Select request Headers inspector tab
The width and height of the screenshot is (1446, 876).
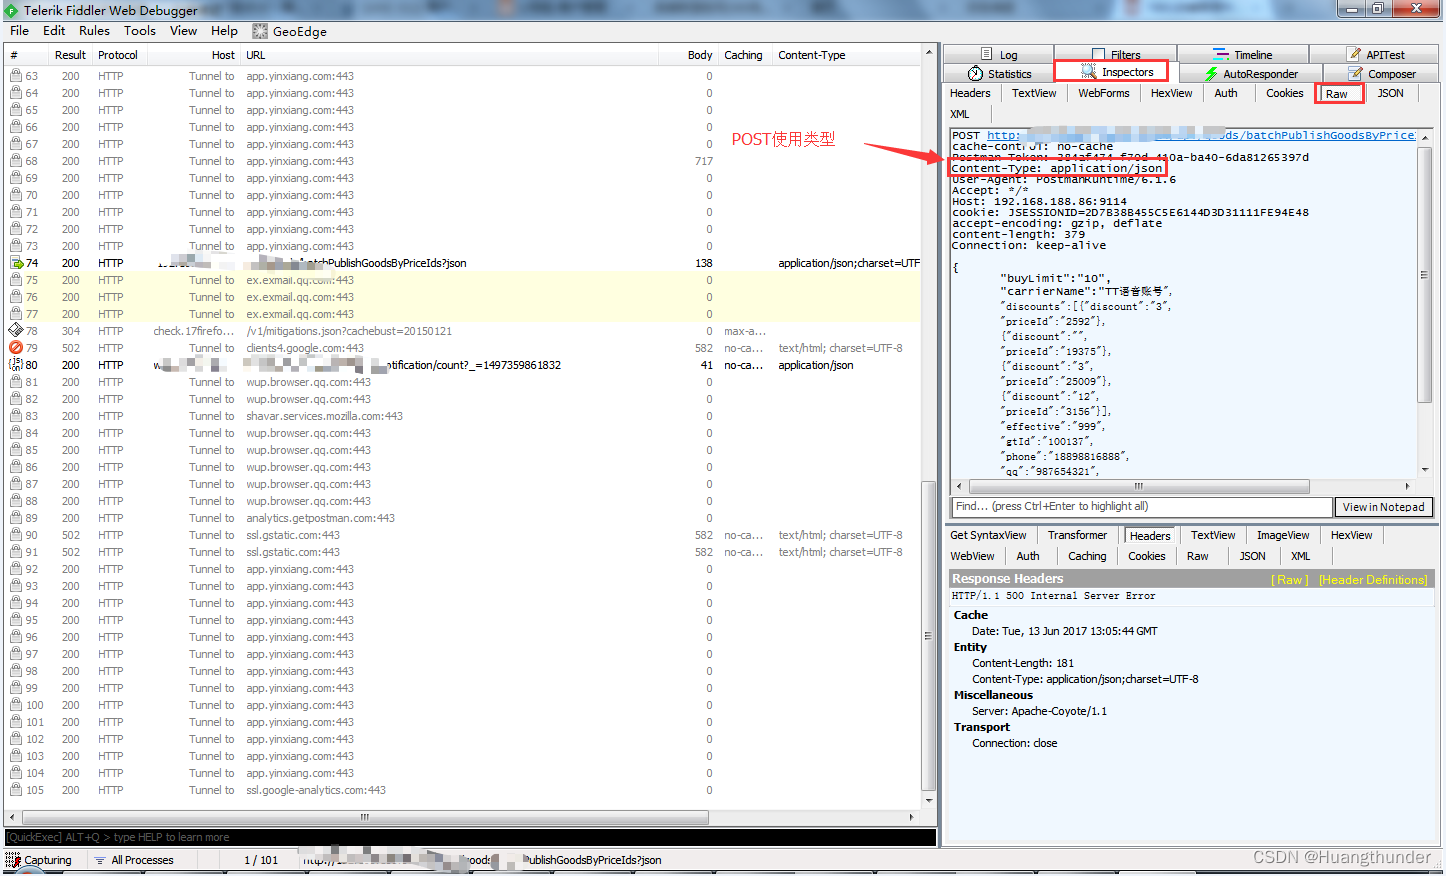[x=970, y=93]
